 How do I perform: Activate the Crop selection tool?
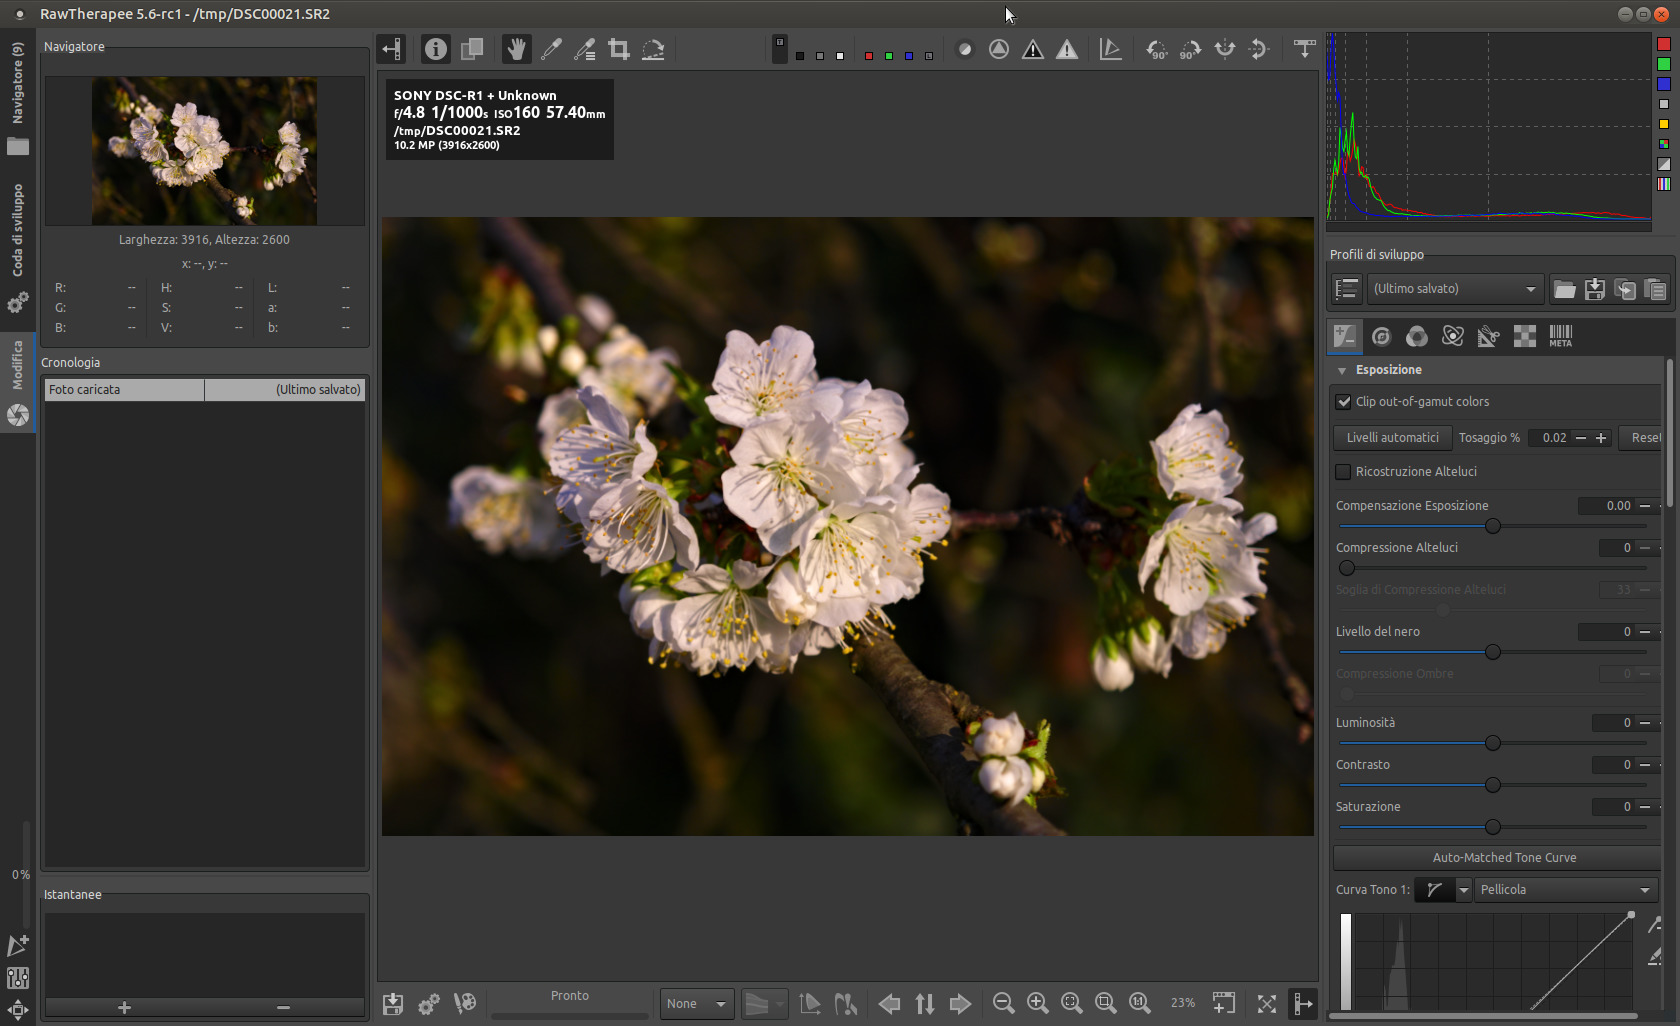619,49
